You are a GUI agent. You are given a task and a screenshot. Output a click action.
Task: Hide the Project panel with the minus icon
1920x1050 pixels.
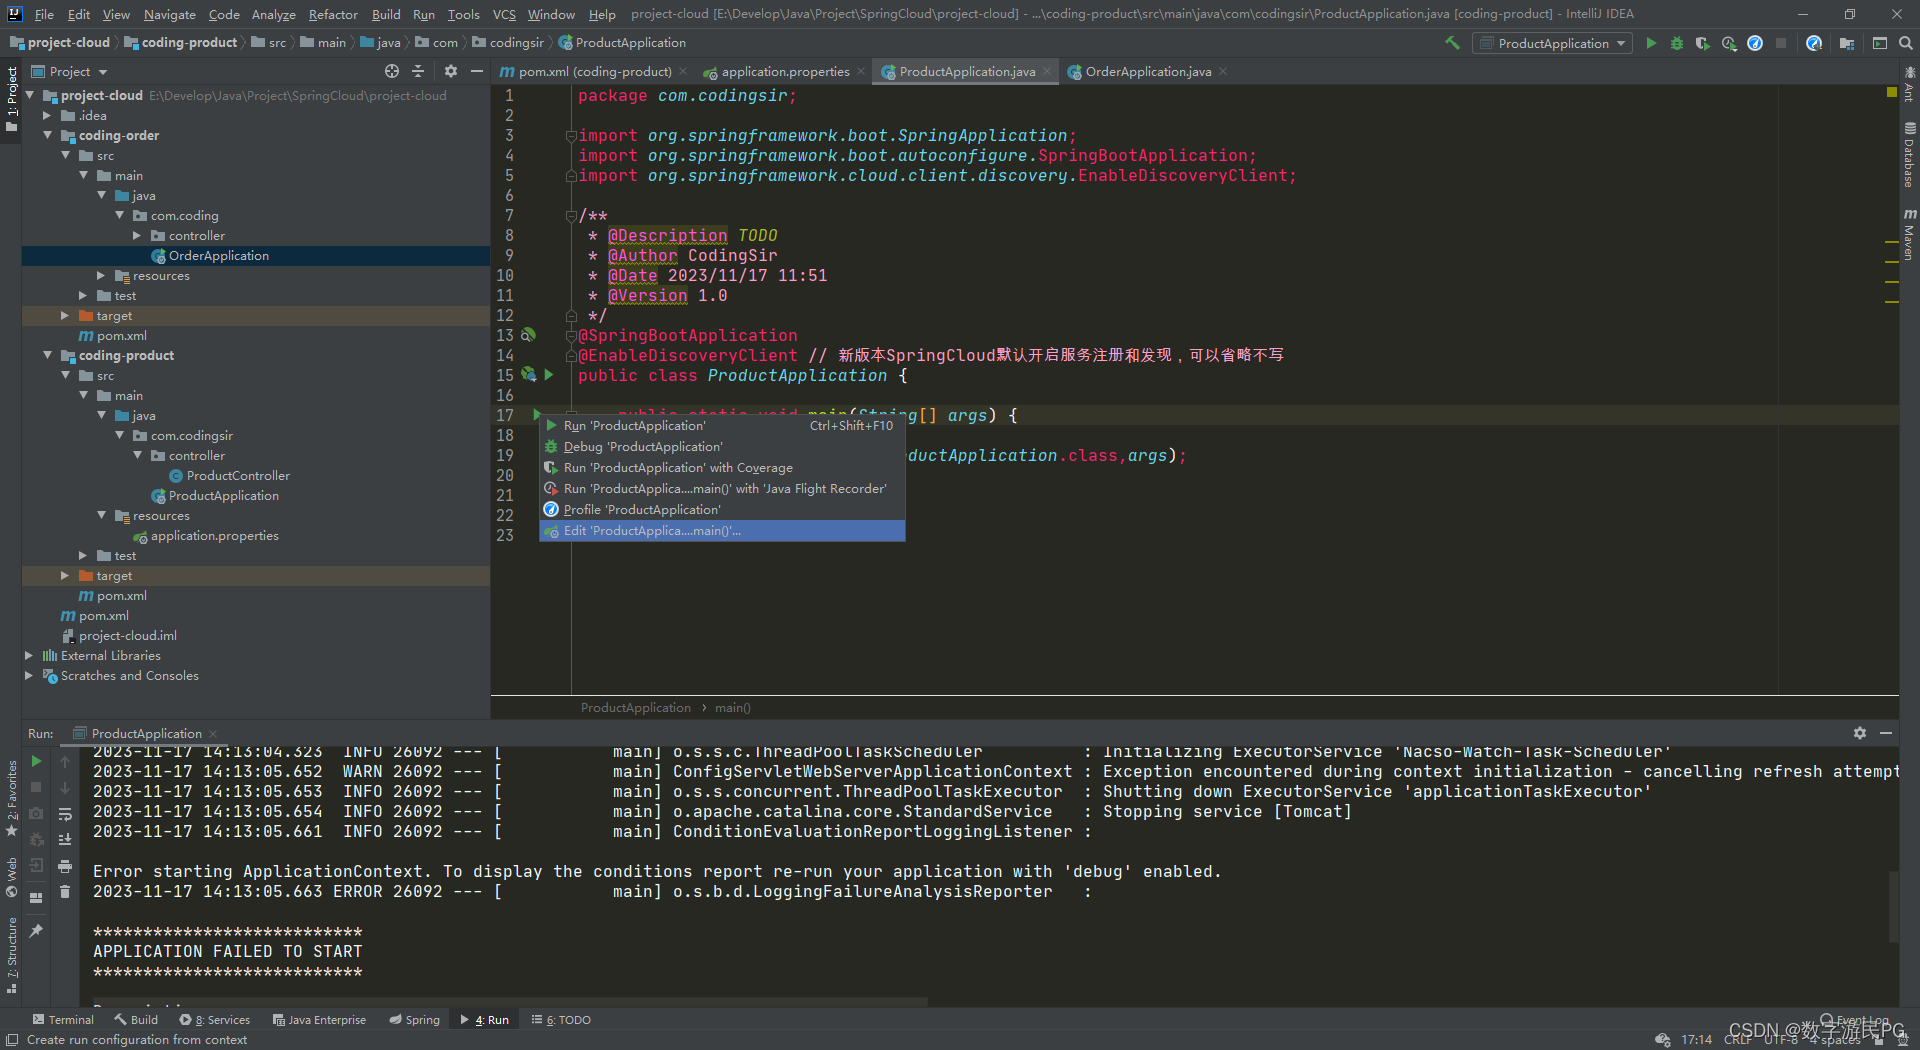coord(477,71)
